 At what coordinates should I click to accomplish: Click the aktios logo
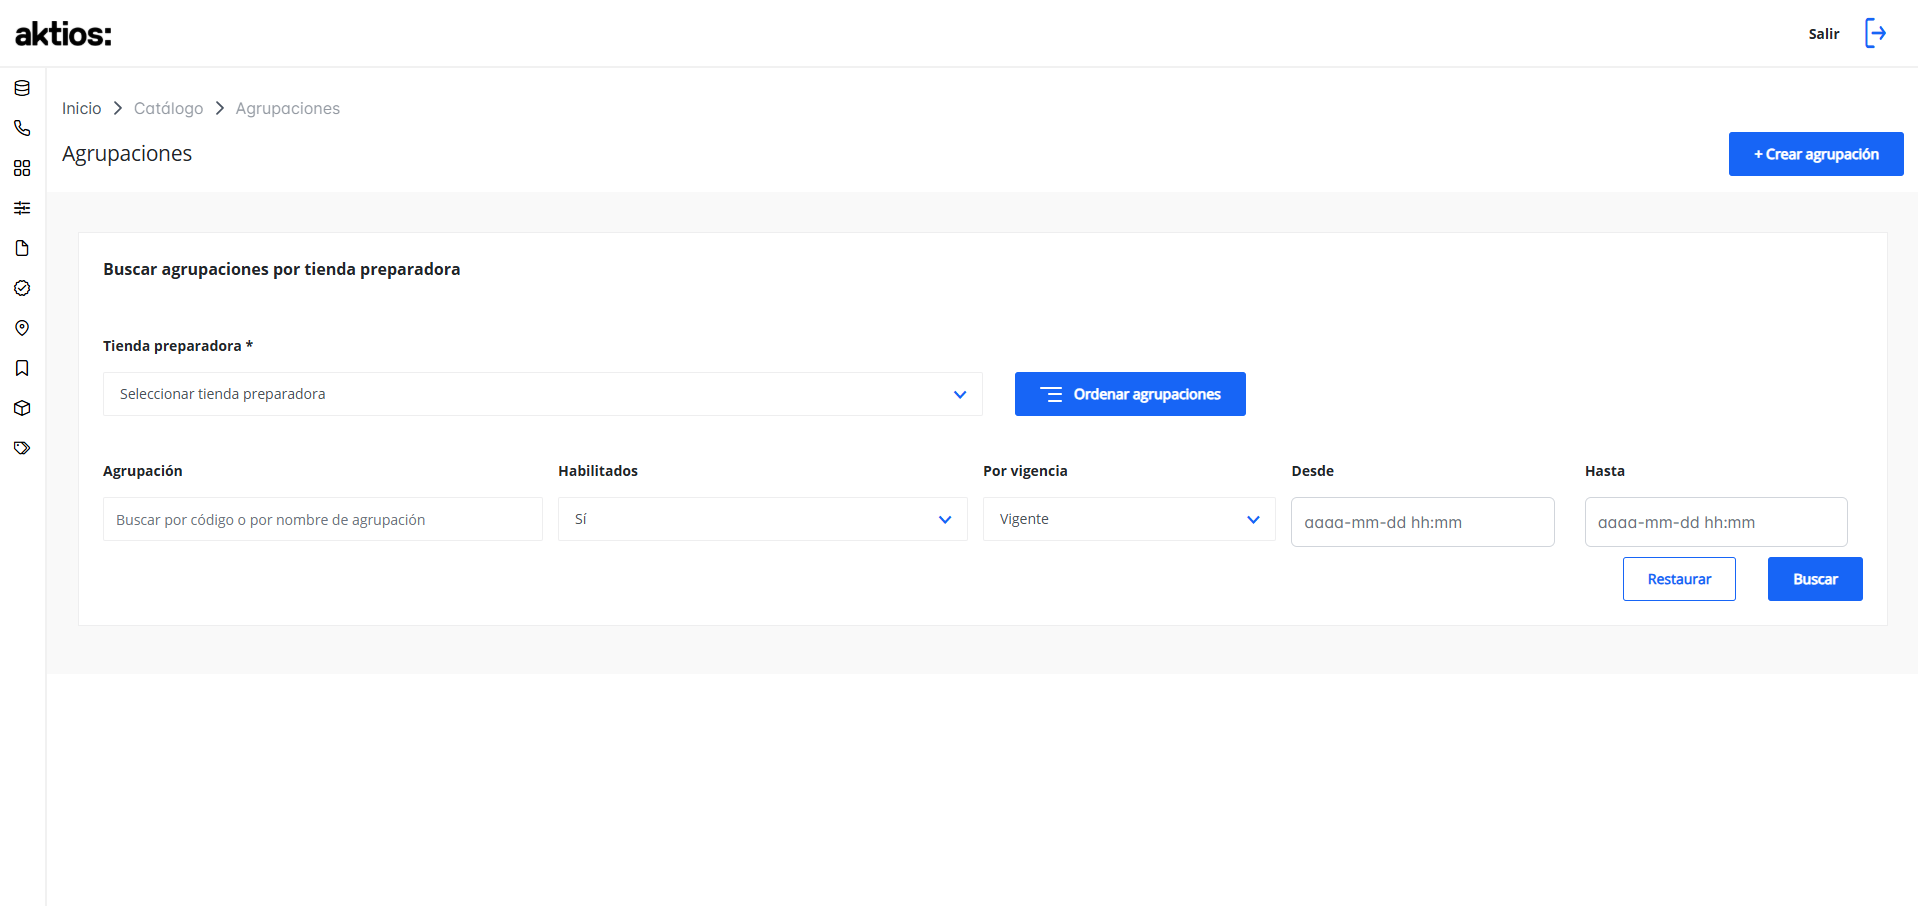pyautogui.click(x=63, y=34)
